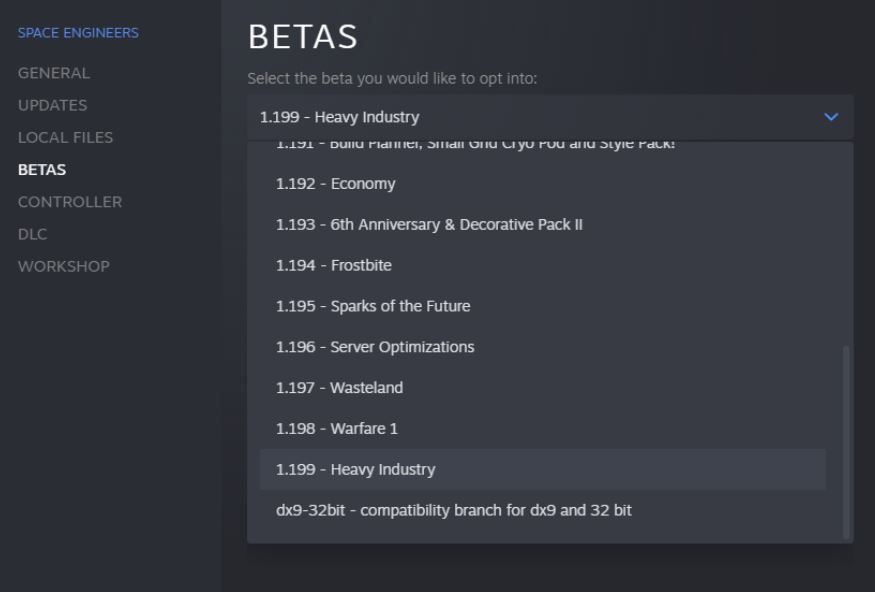Open the selected beta combo box

[540, 117]
